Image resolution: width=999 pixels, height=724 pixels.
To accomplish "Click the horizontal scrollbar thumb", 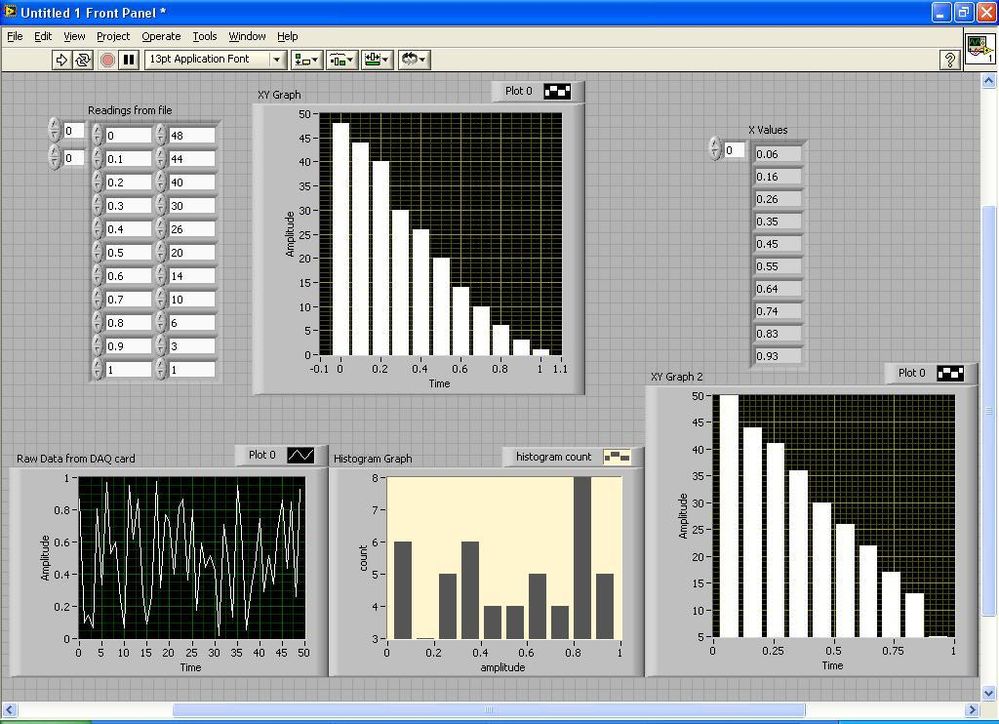I will [x=489, y=709].
